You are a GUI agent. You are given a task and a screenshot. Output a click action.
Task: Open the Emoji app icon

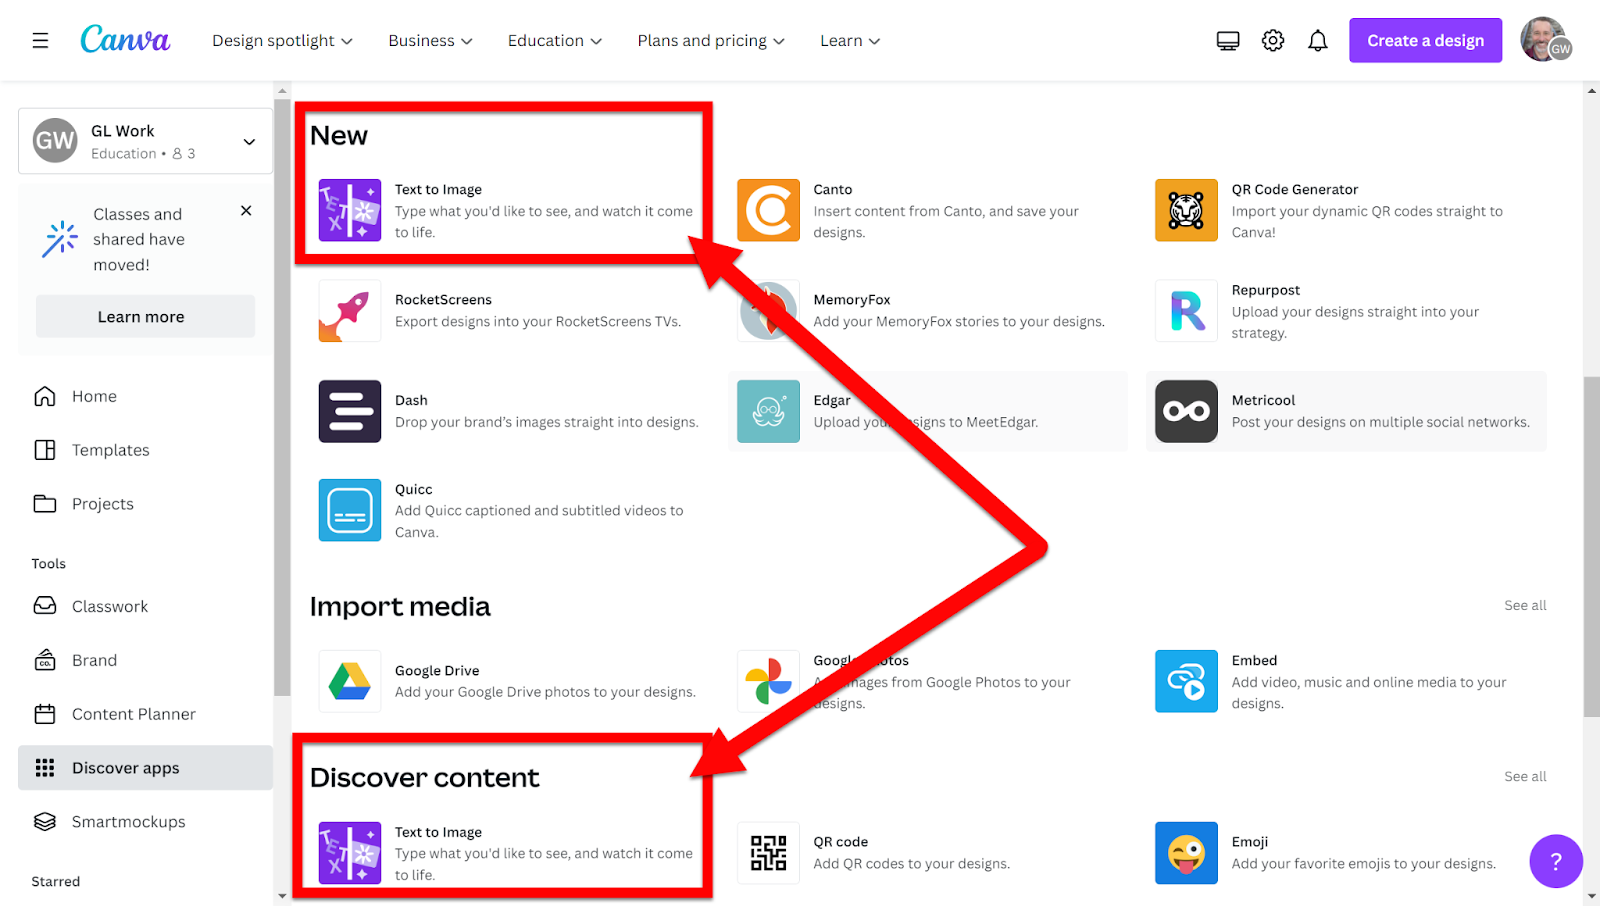click(x=1186, y=853)
